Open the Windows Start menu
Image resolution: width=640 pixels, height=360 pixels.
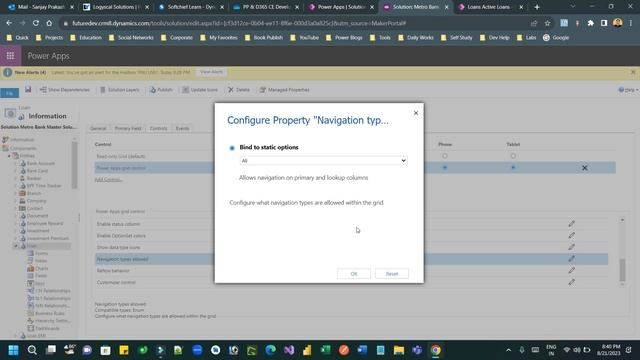13,350
